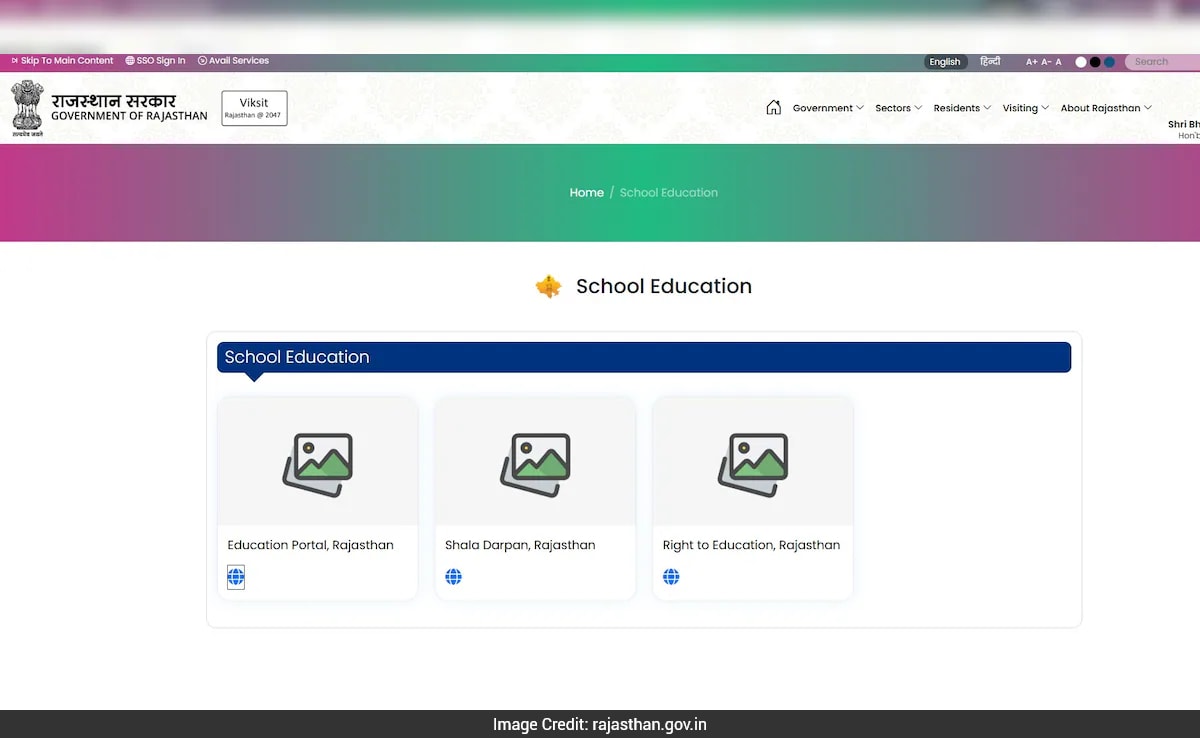The height and width of the screenshot is (738, 1200).
Task: Open the Visiting menu
Action: [1025, 108]
